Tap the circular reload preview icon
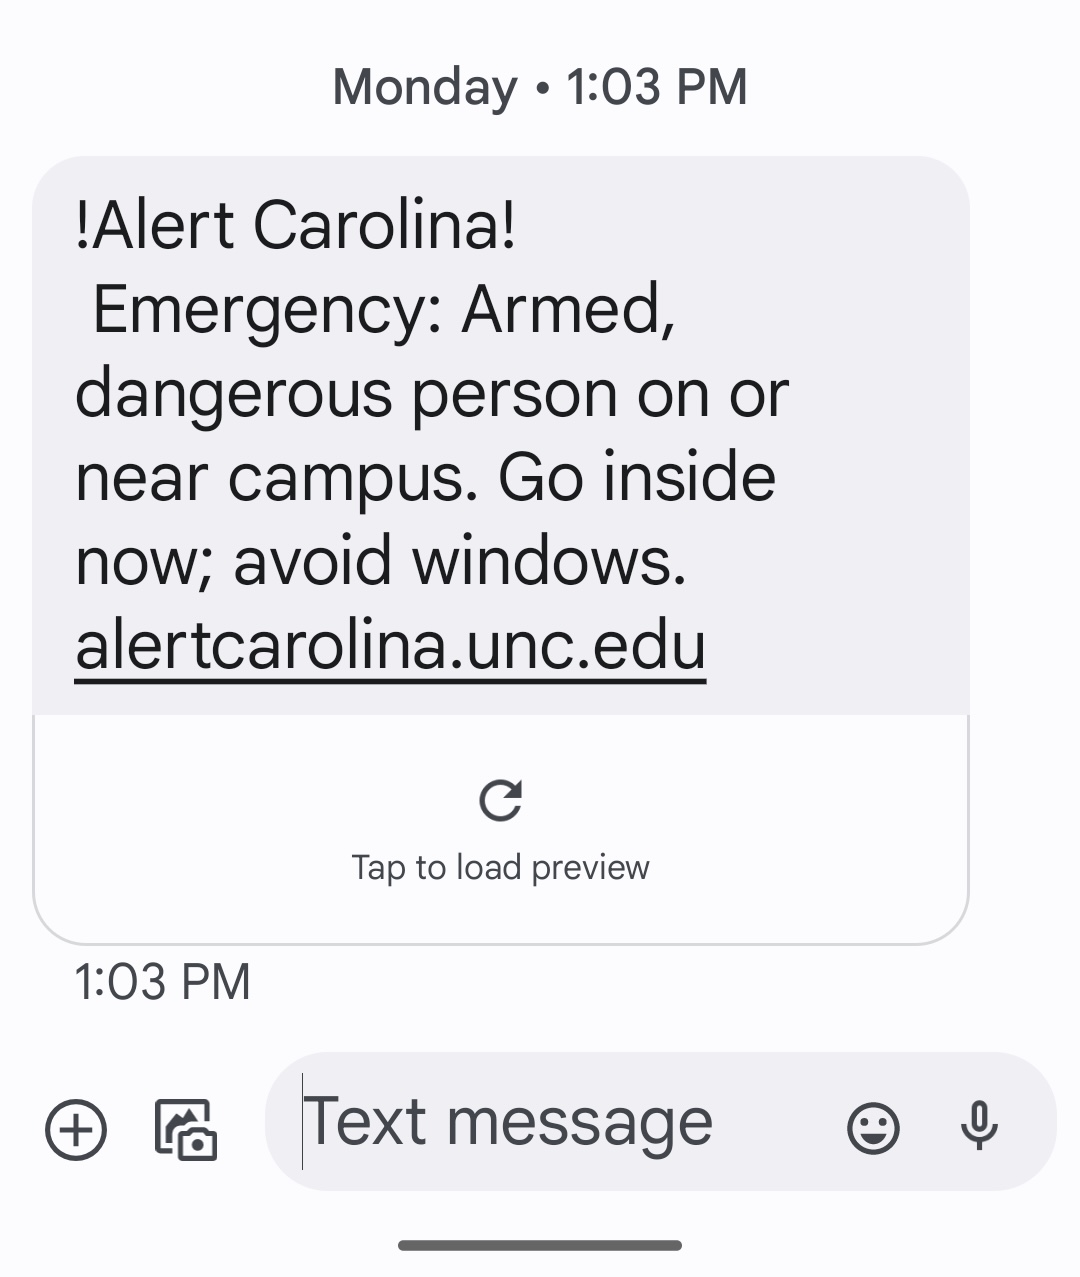Screen dimensions: 1080x1277 (500, 800)
